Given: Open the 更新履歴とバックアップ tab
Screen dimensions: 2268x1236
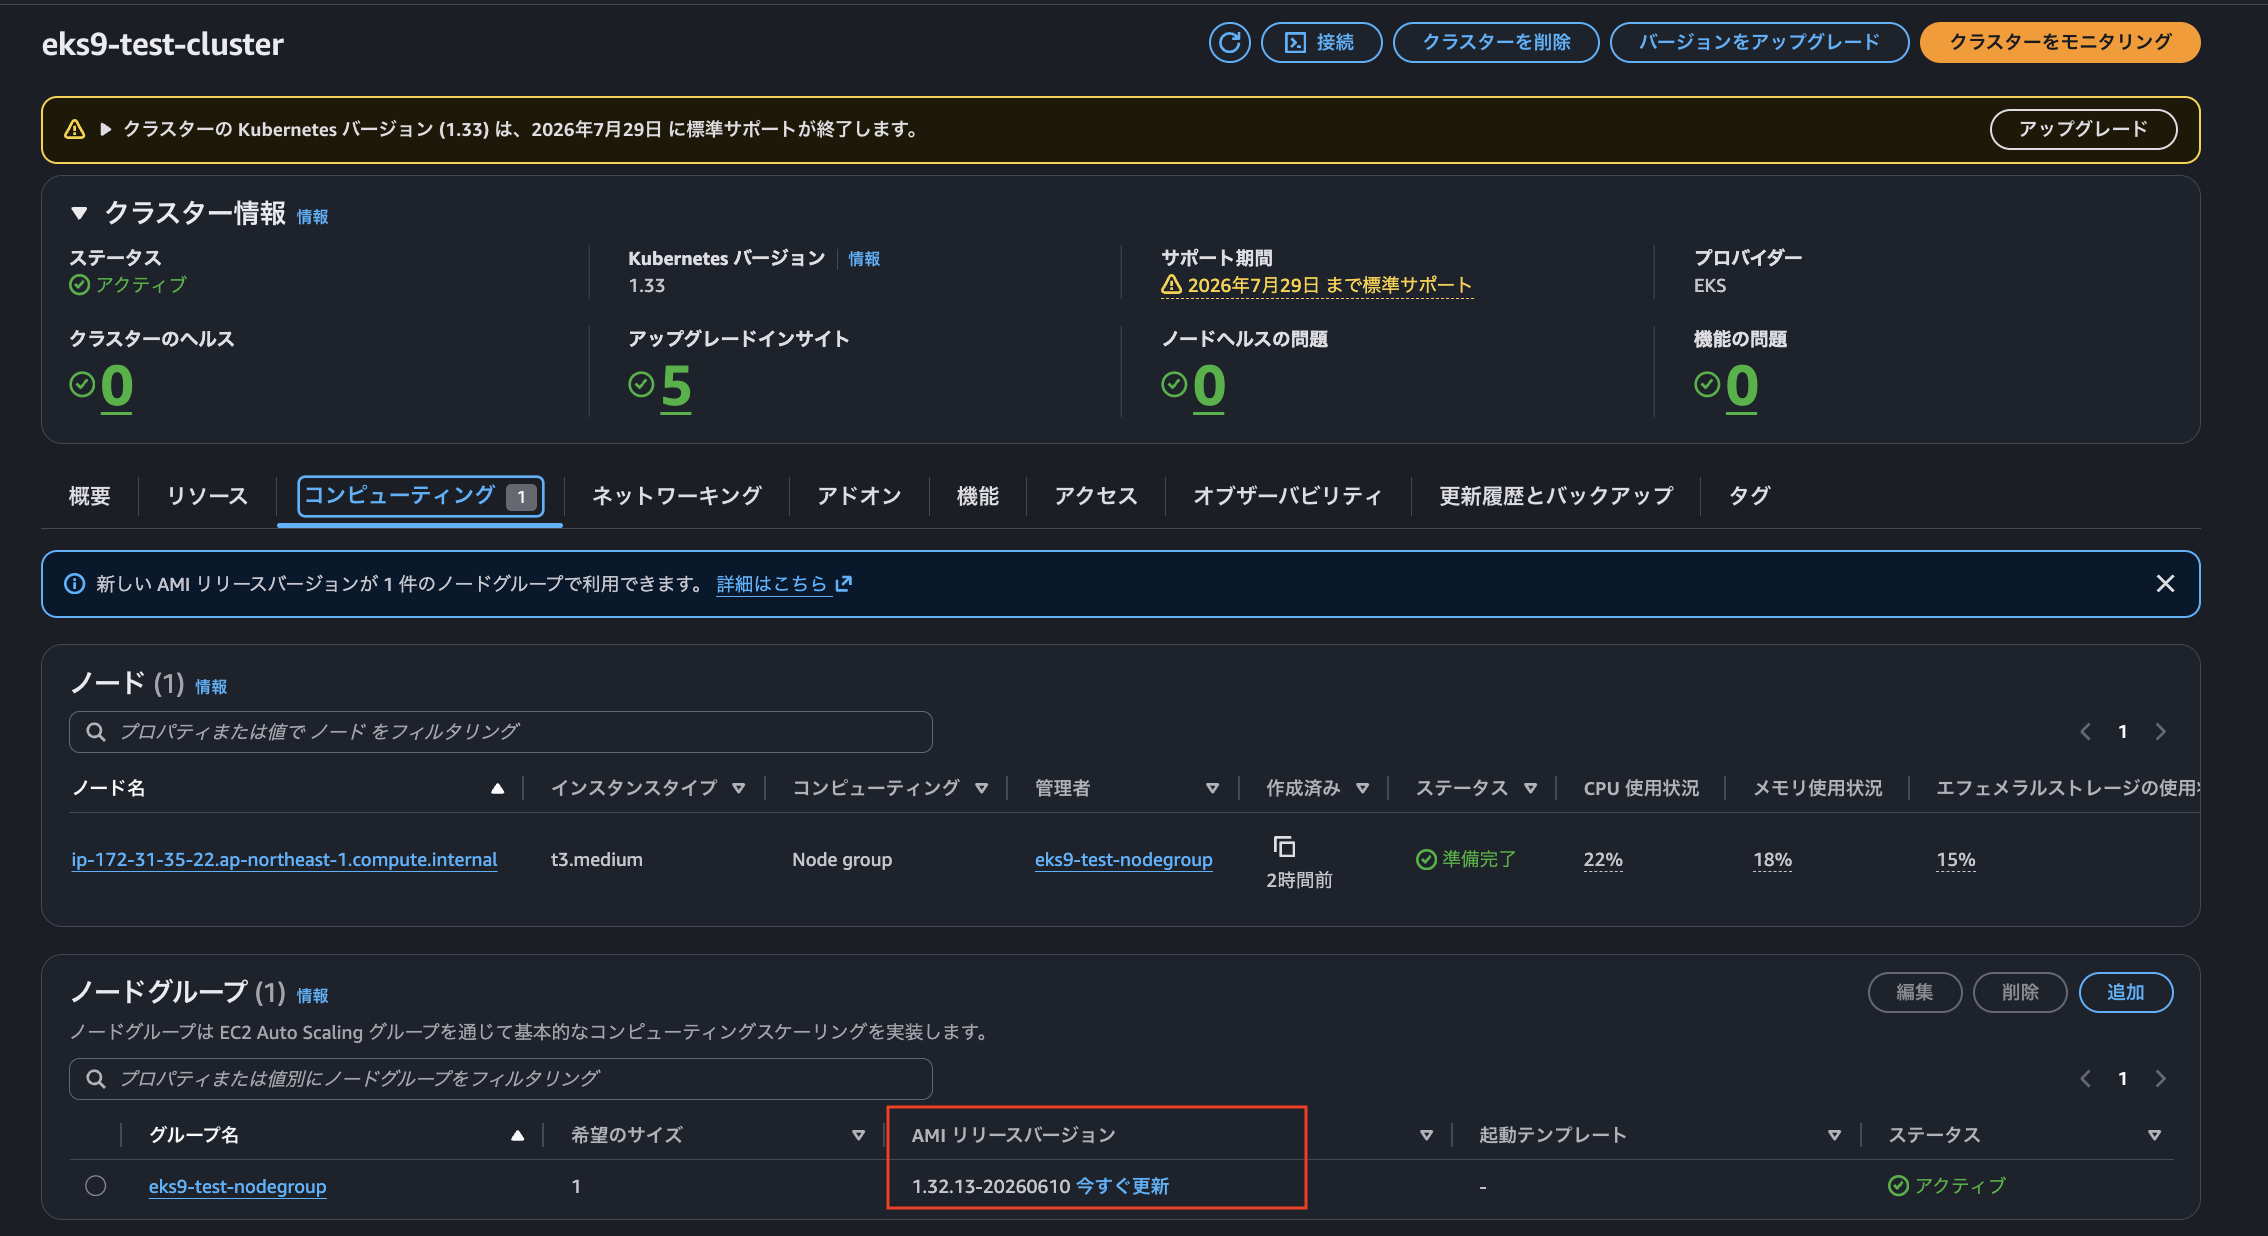Looking at the screenshot, I should (1555, 496).
